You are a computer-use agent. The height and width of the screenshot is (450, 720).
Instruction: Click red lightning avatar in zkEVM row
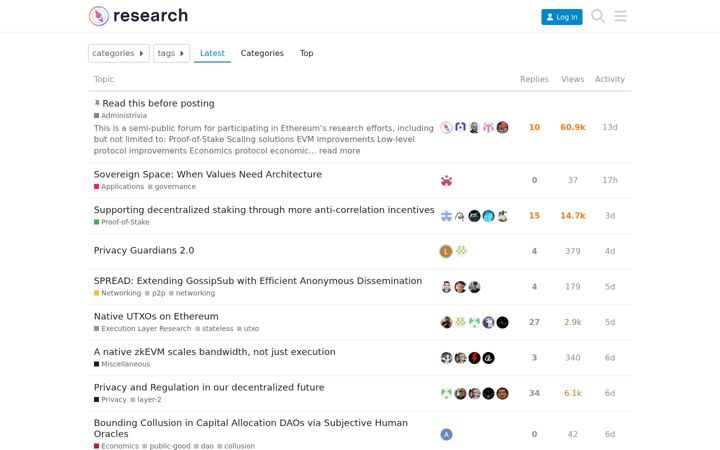tap(474, 358)
